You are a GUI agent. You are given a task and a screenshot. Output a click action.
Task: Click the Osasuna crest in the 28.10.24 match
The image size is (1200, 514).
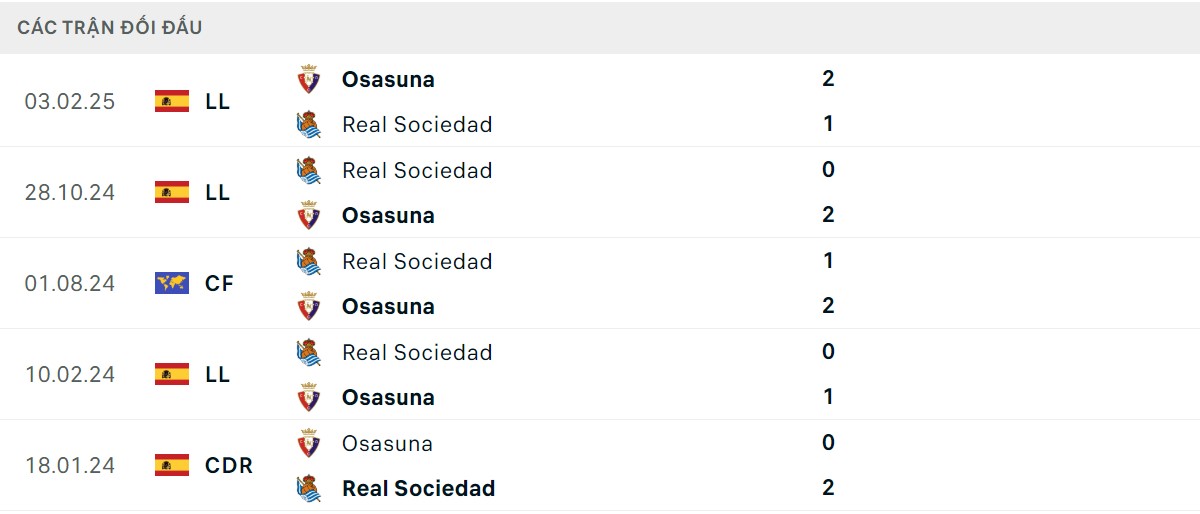[309, 216]
